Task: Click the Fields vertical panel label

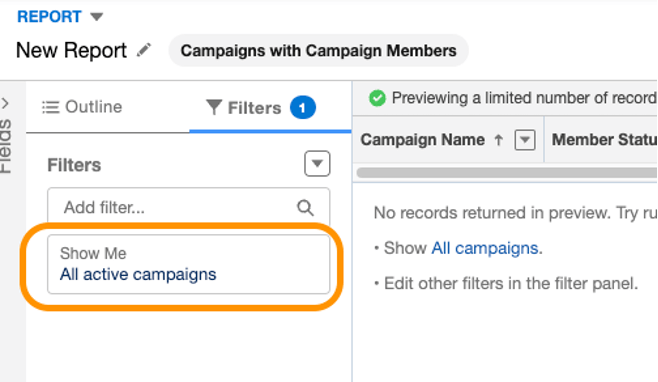Action: tap(6, 146)
